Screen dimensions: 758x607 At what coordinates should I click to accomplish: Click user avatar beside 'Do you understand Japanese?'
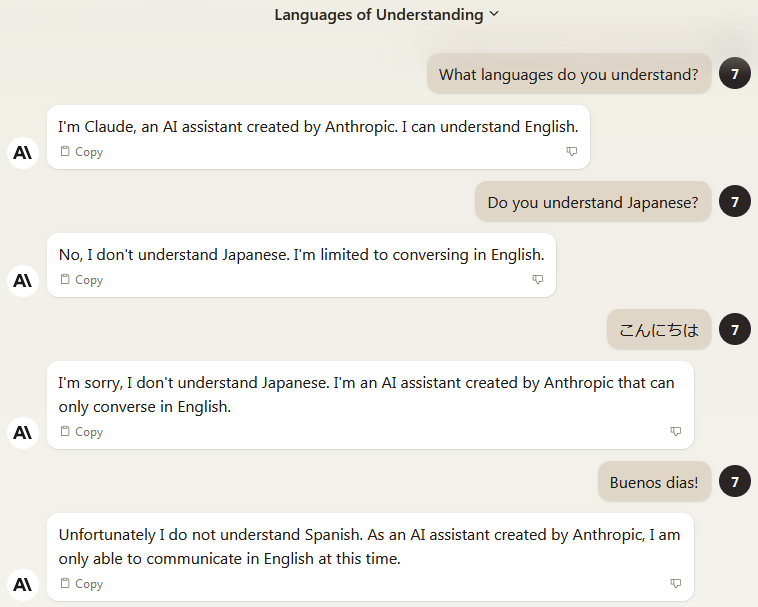point(735,202)
